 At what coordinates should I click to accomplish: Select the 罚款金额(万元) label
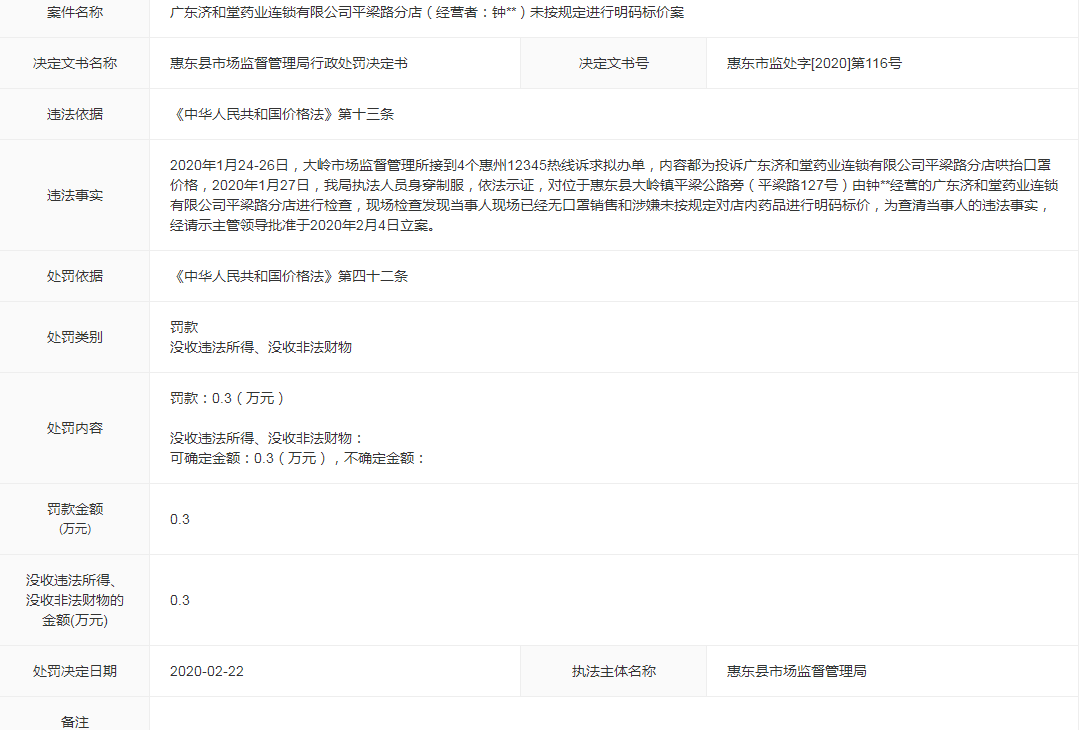74,519
